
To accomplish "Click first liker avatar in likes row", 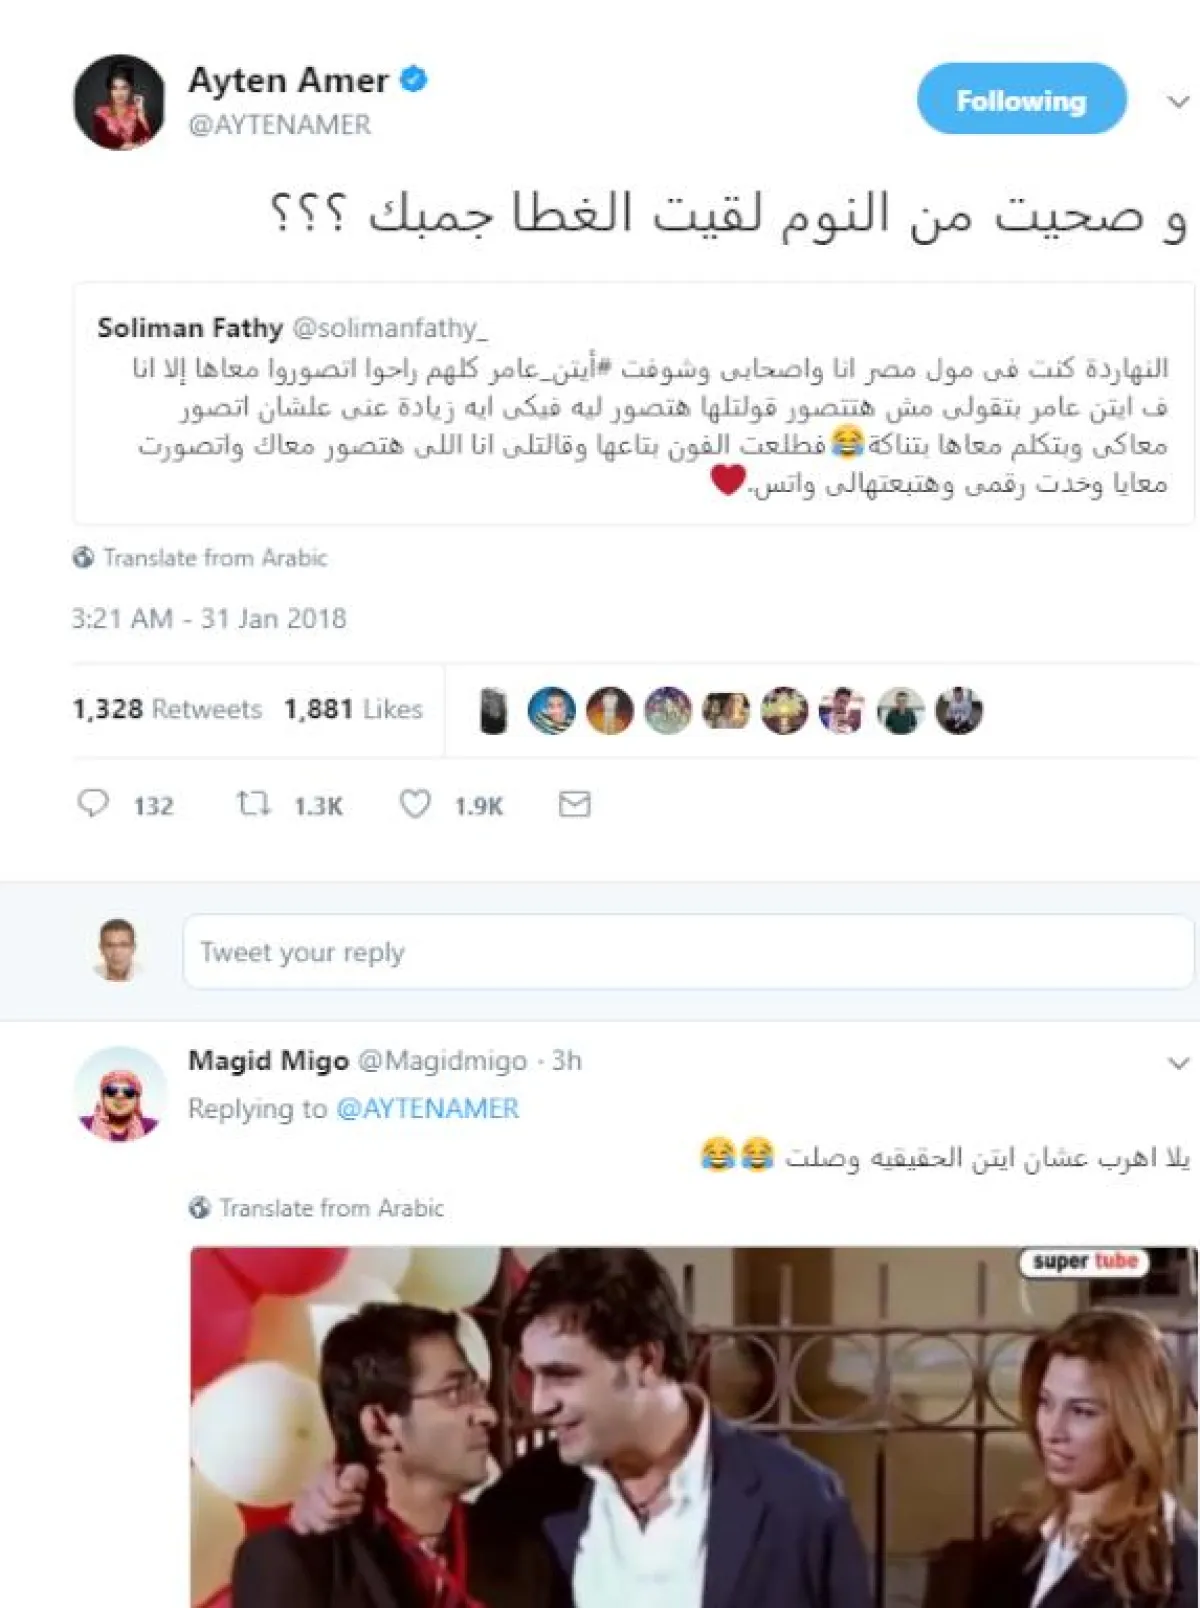I will point(493,711).
